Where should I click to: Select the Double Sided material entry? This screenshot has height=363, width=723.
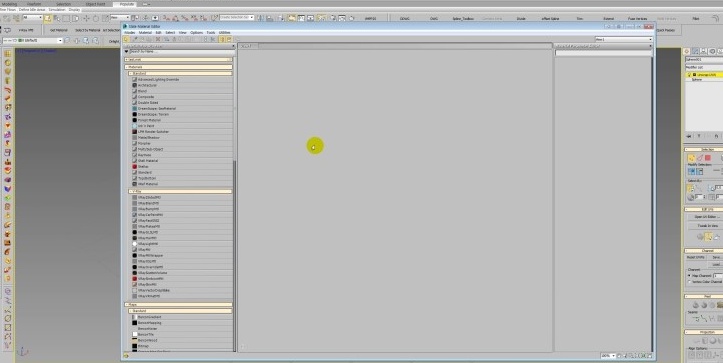(x=182, y=103)
